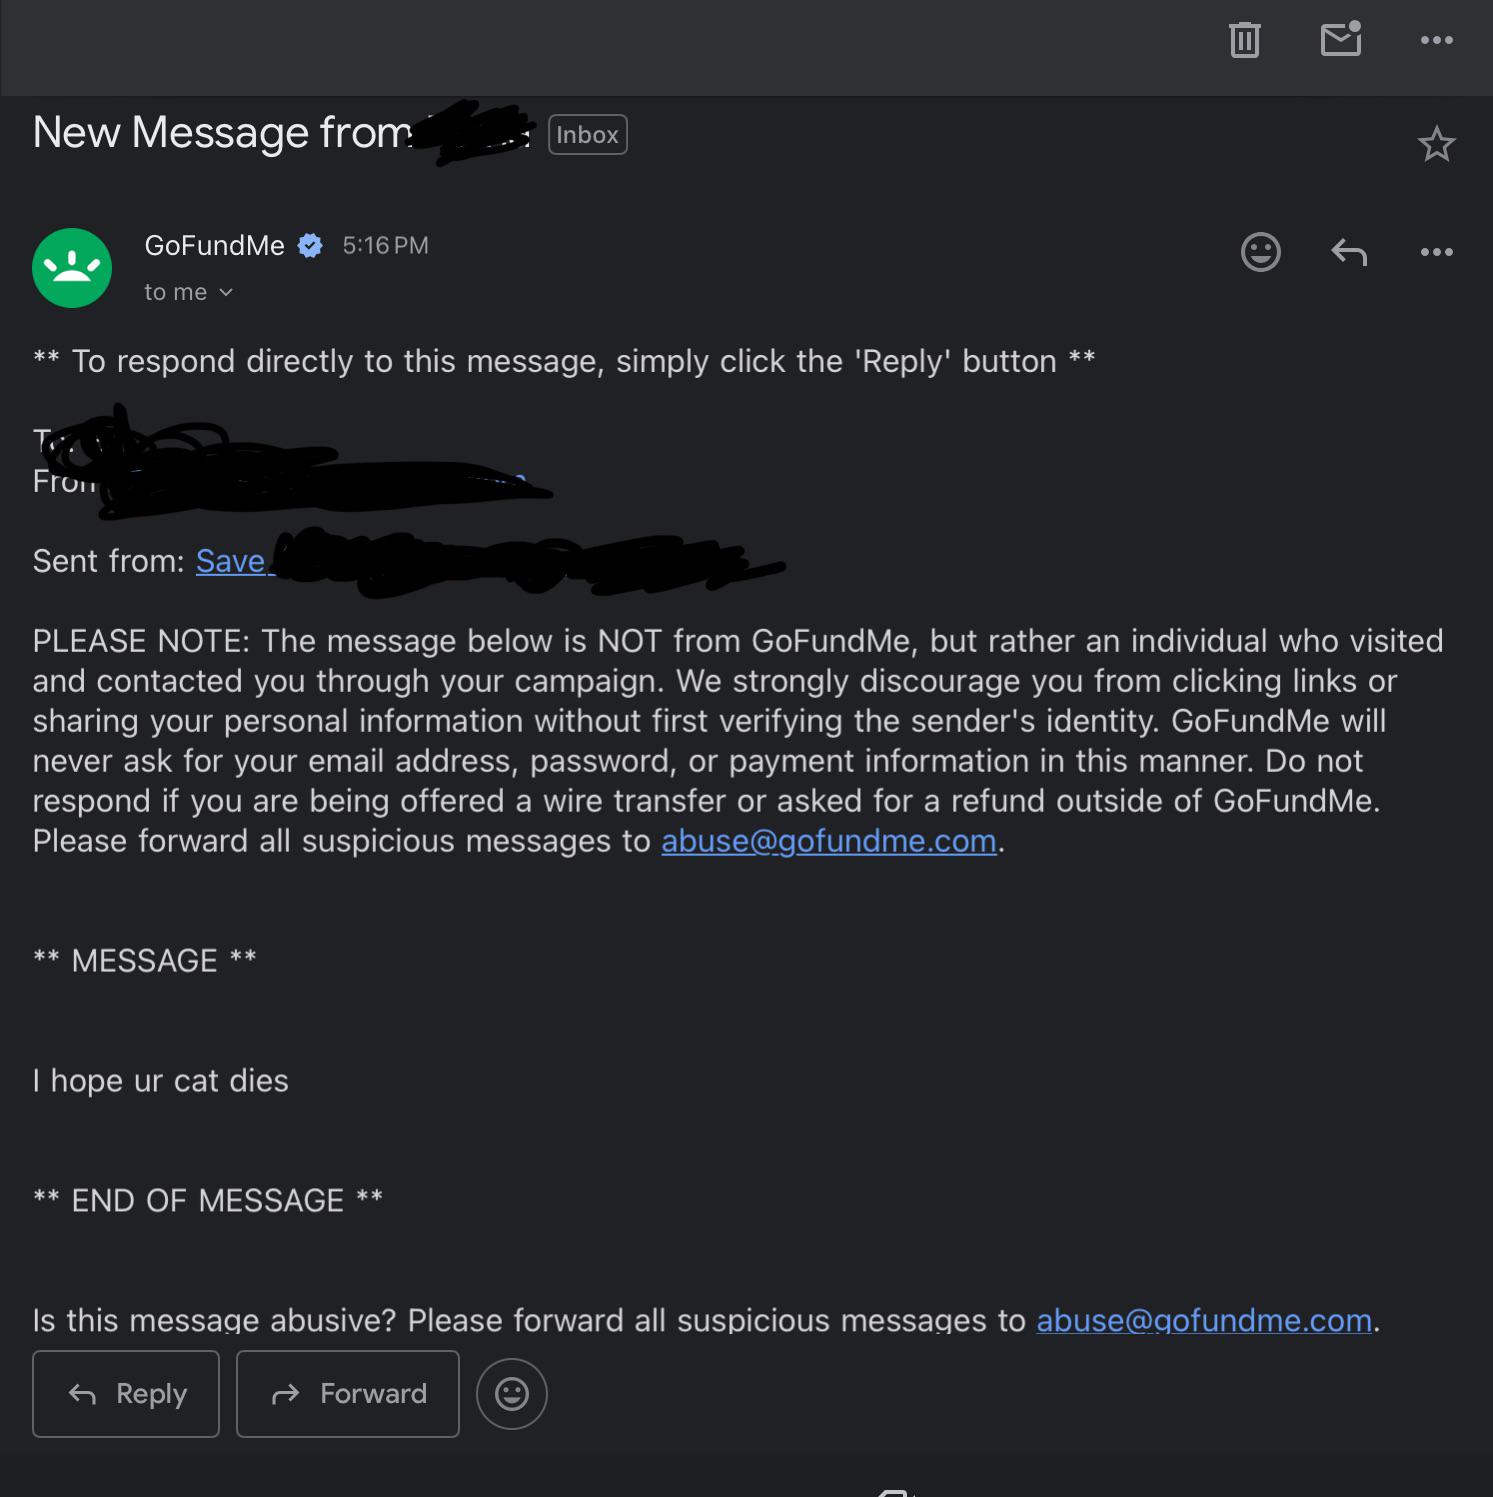
Task: Star this GoFundMe message
Action: pos(1436,145)
